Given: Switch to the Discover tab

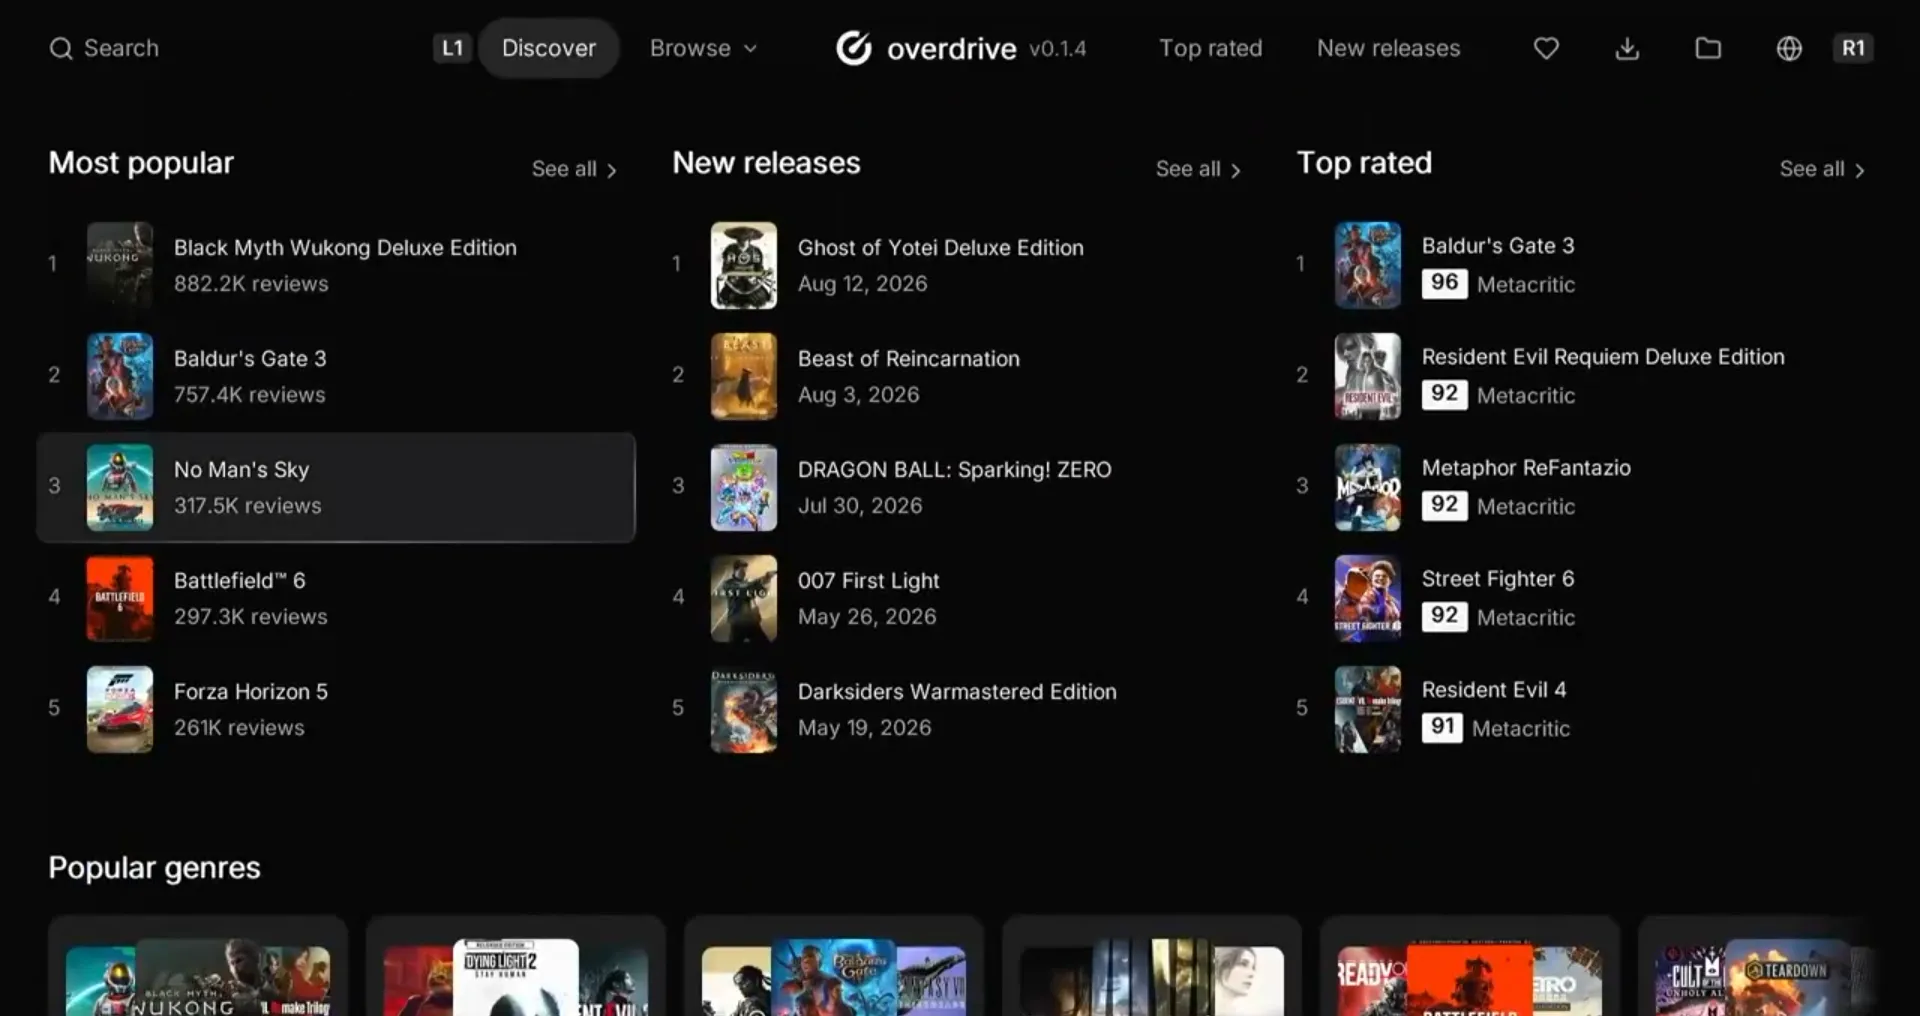Looking at the screenshot, I should coord(549,48).
